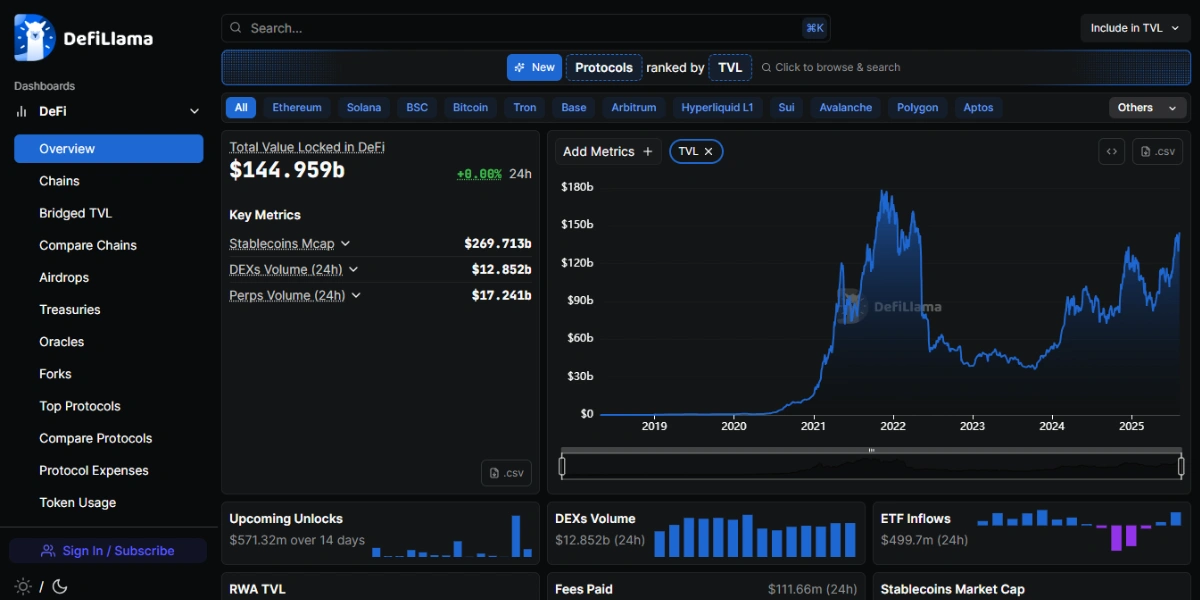The image size is (1200, 600).
Task: Open Treasuries page
Action: click(x=109, y=310)
